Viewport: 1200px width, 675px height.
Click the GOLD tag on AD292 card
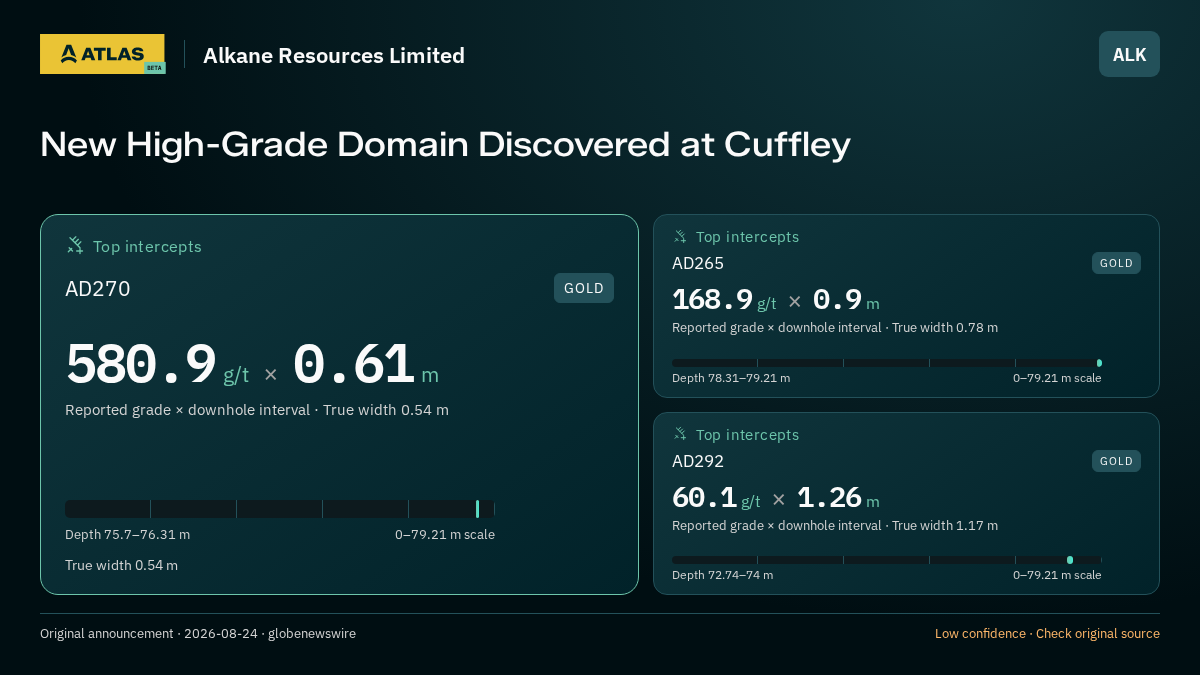pyautogui.click(x=1116, y=461)
